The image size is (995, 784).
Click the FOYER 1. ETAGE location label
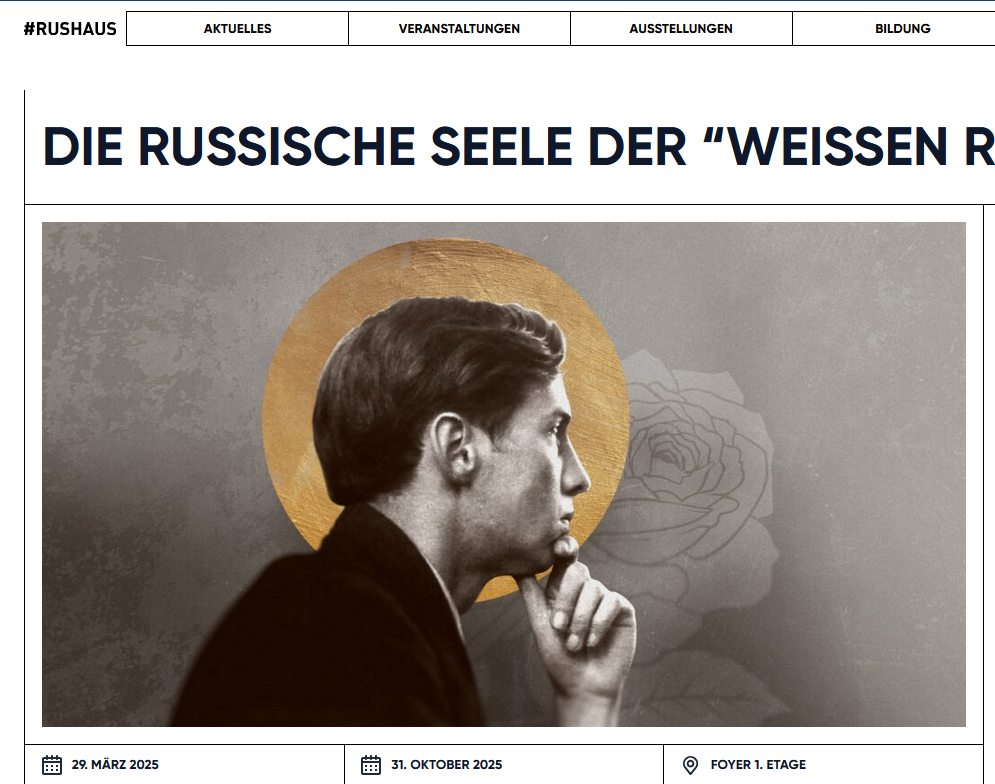coord(758,764)
